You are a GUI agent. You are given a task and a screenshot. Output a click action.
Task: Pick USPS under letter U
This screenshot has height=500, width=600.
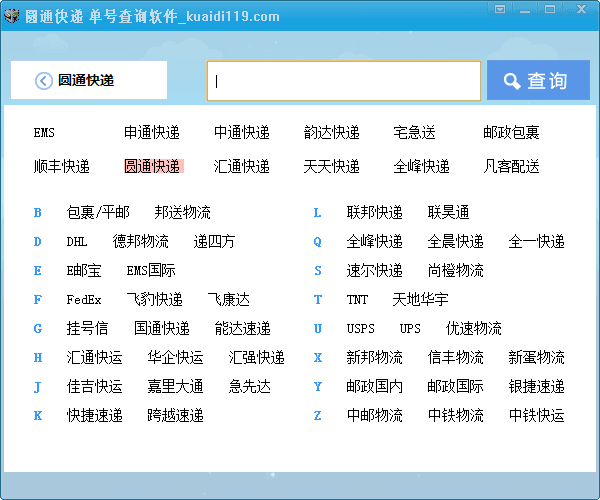tap(361, 329)
